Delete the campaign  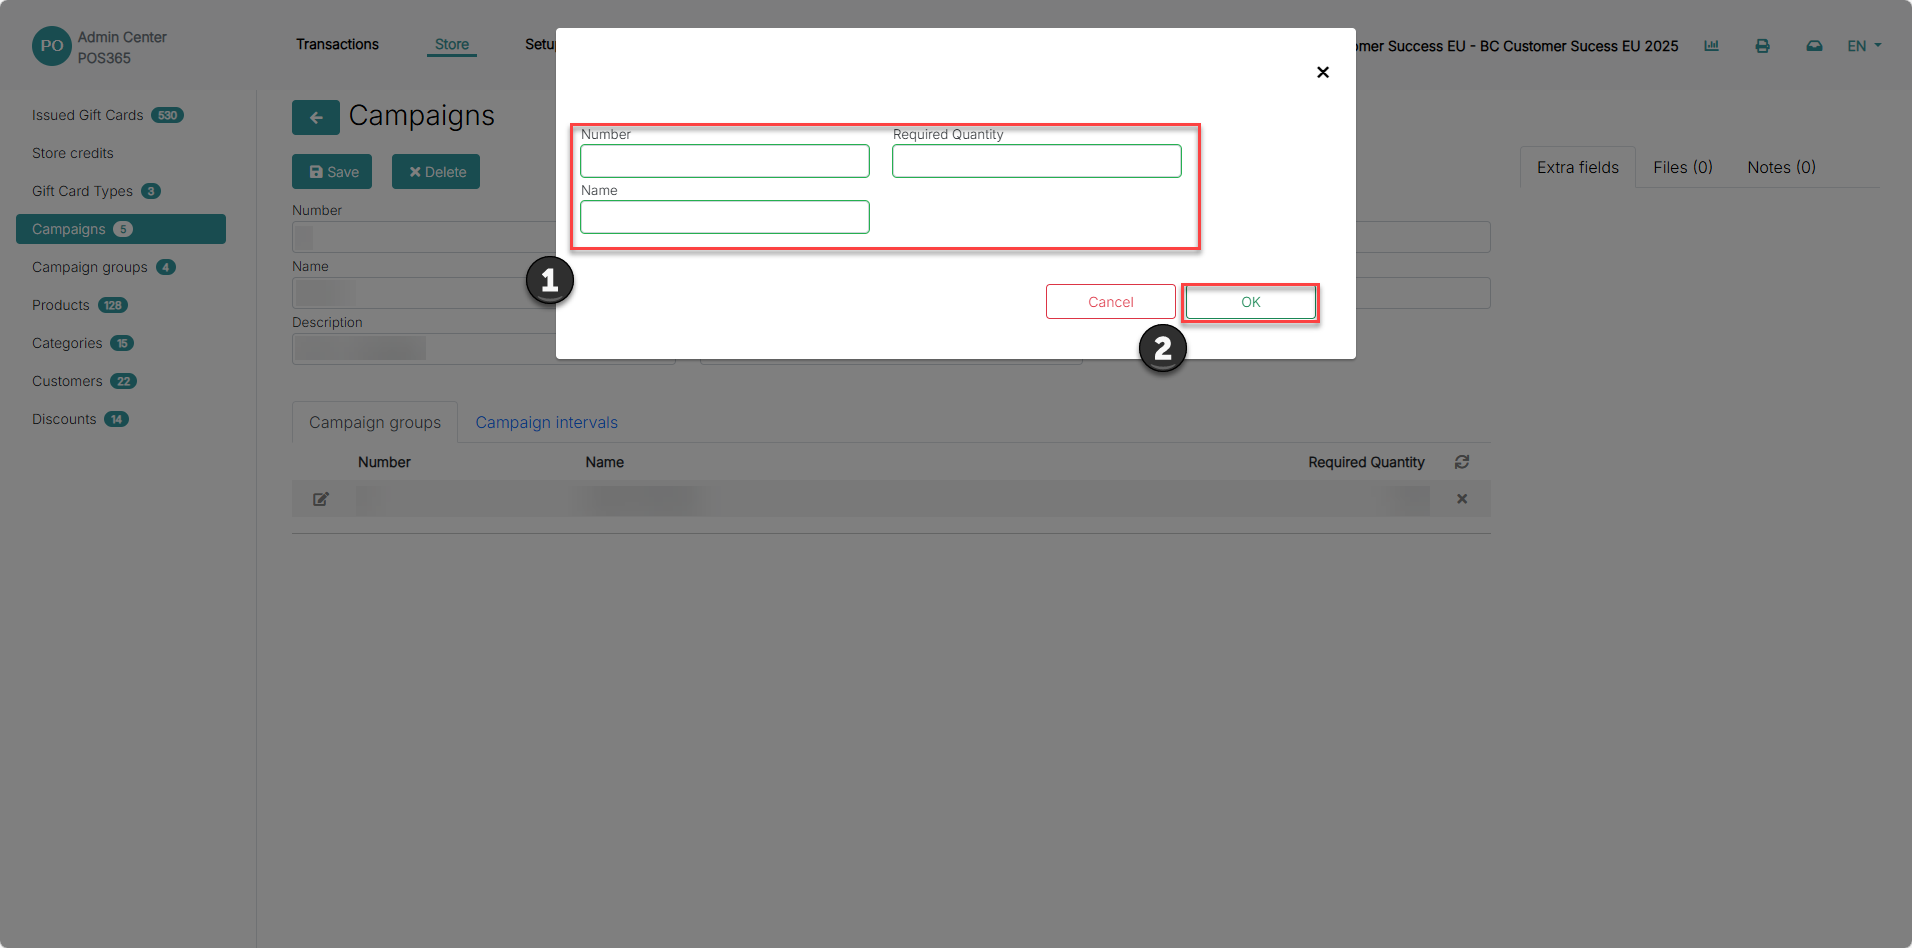(436, 172)
